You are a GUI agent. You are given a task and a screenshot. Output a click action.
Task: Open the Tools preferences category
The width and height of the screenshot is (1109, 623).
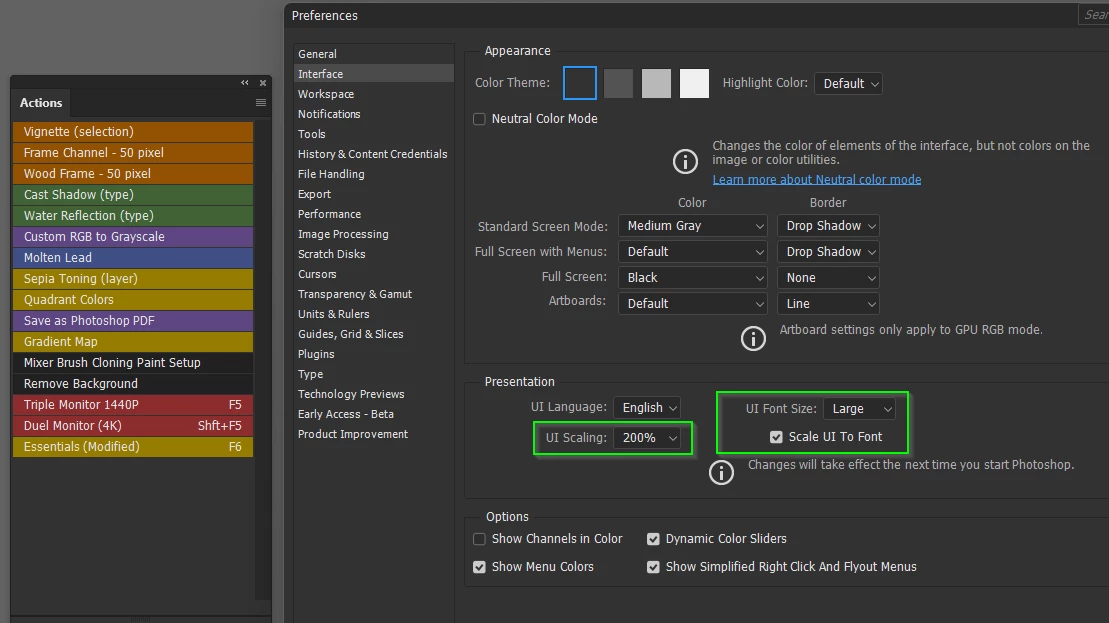(x=373, y=134)
